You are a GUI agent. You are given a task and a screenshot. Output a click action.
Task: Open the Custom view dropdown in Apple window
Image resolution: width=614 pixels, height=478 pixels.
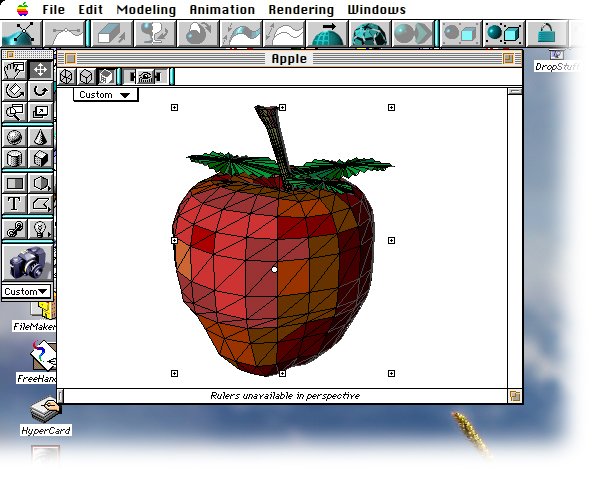(x=105, y=95)
